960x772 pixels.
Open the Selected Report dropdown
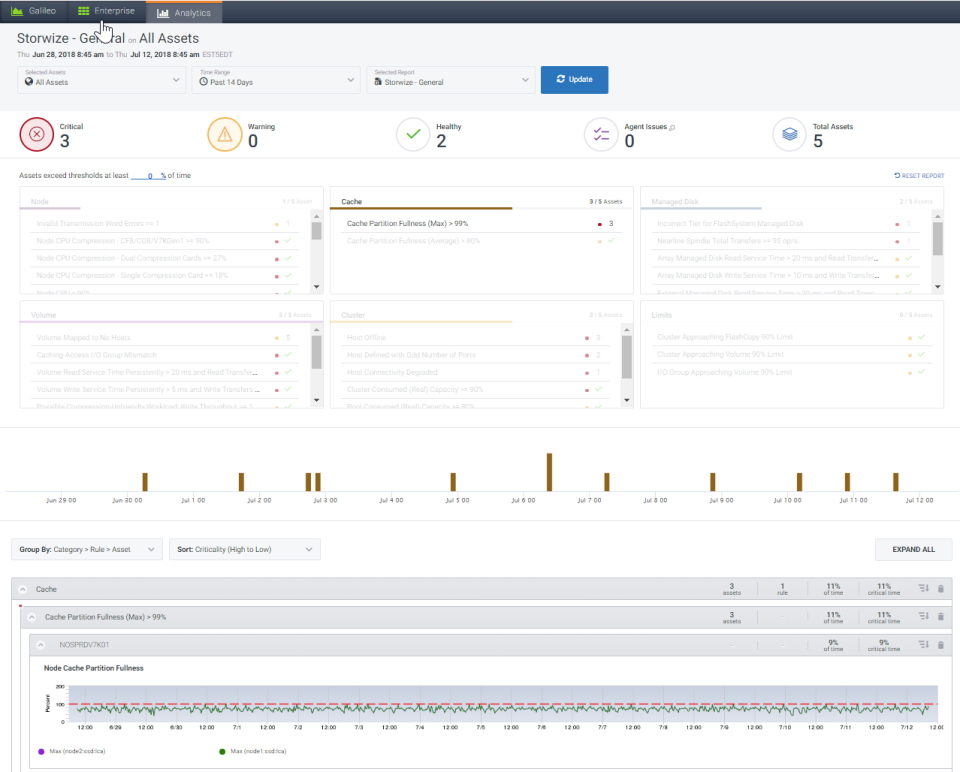(x=451, y=80)
